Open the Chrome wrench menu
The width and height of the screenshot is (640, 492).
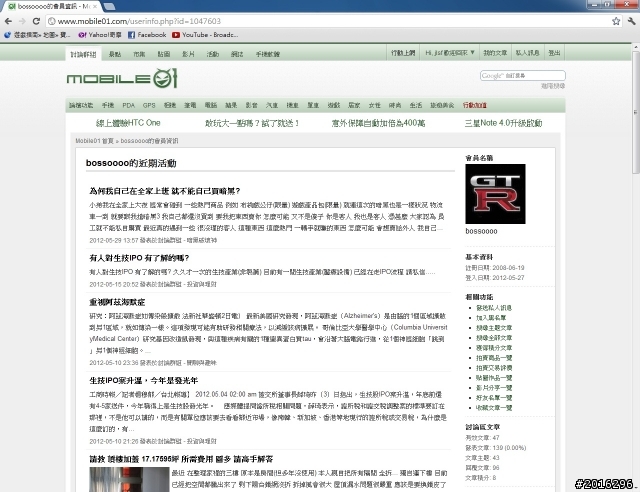coord(631,21)
